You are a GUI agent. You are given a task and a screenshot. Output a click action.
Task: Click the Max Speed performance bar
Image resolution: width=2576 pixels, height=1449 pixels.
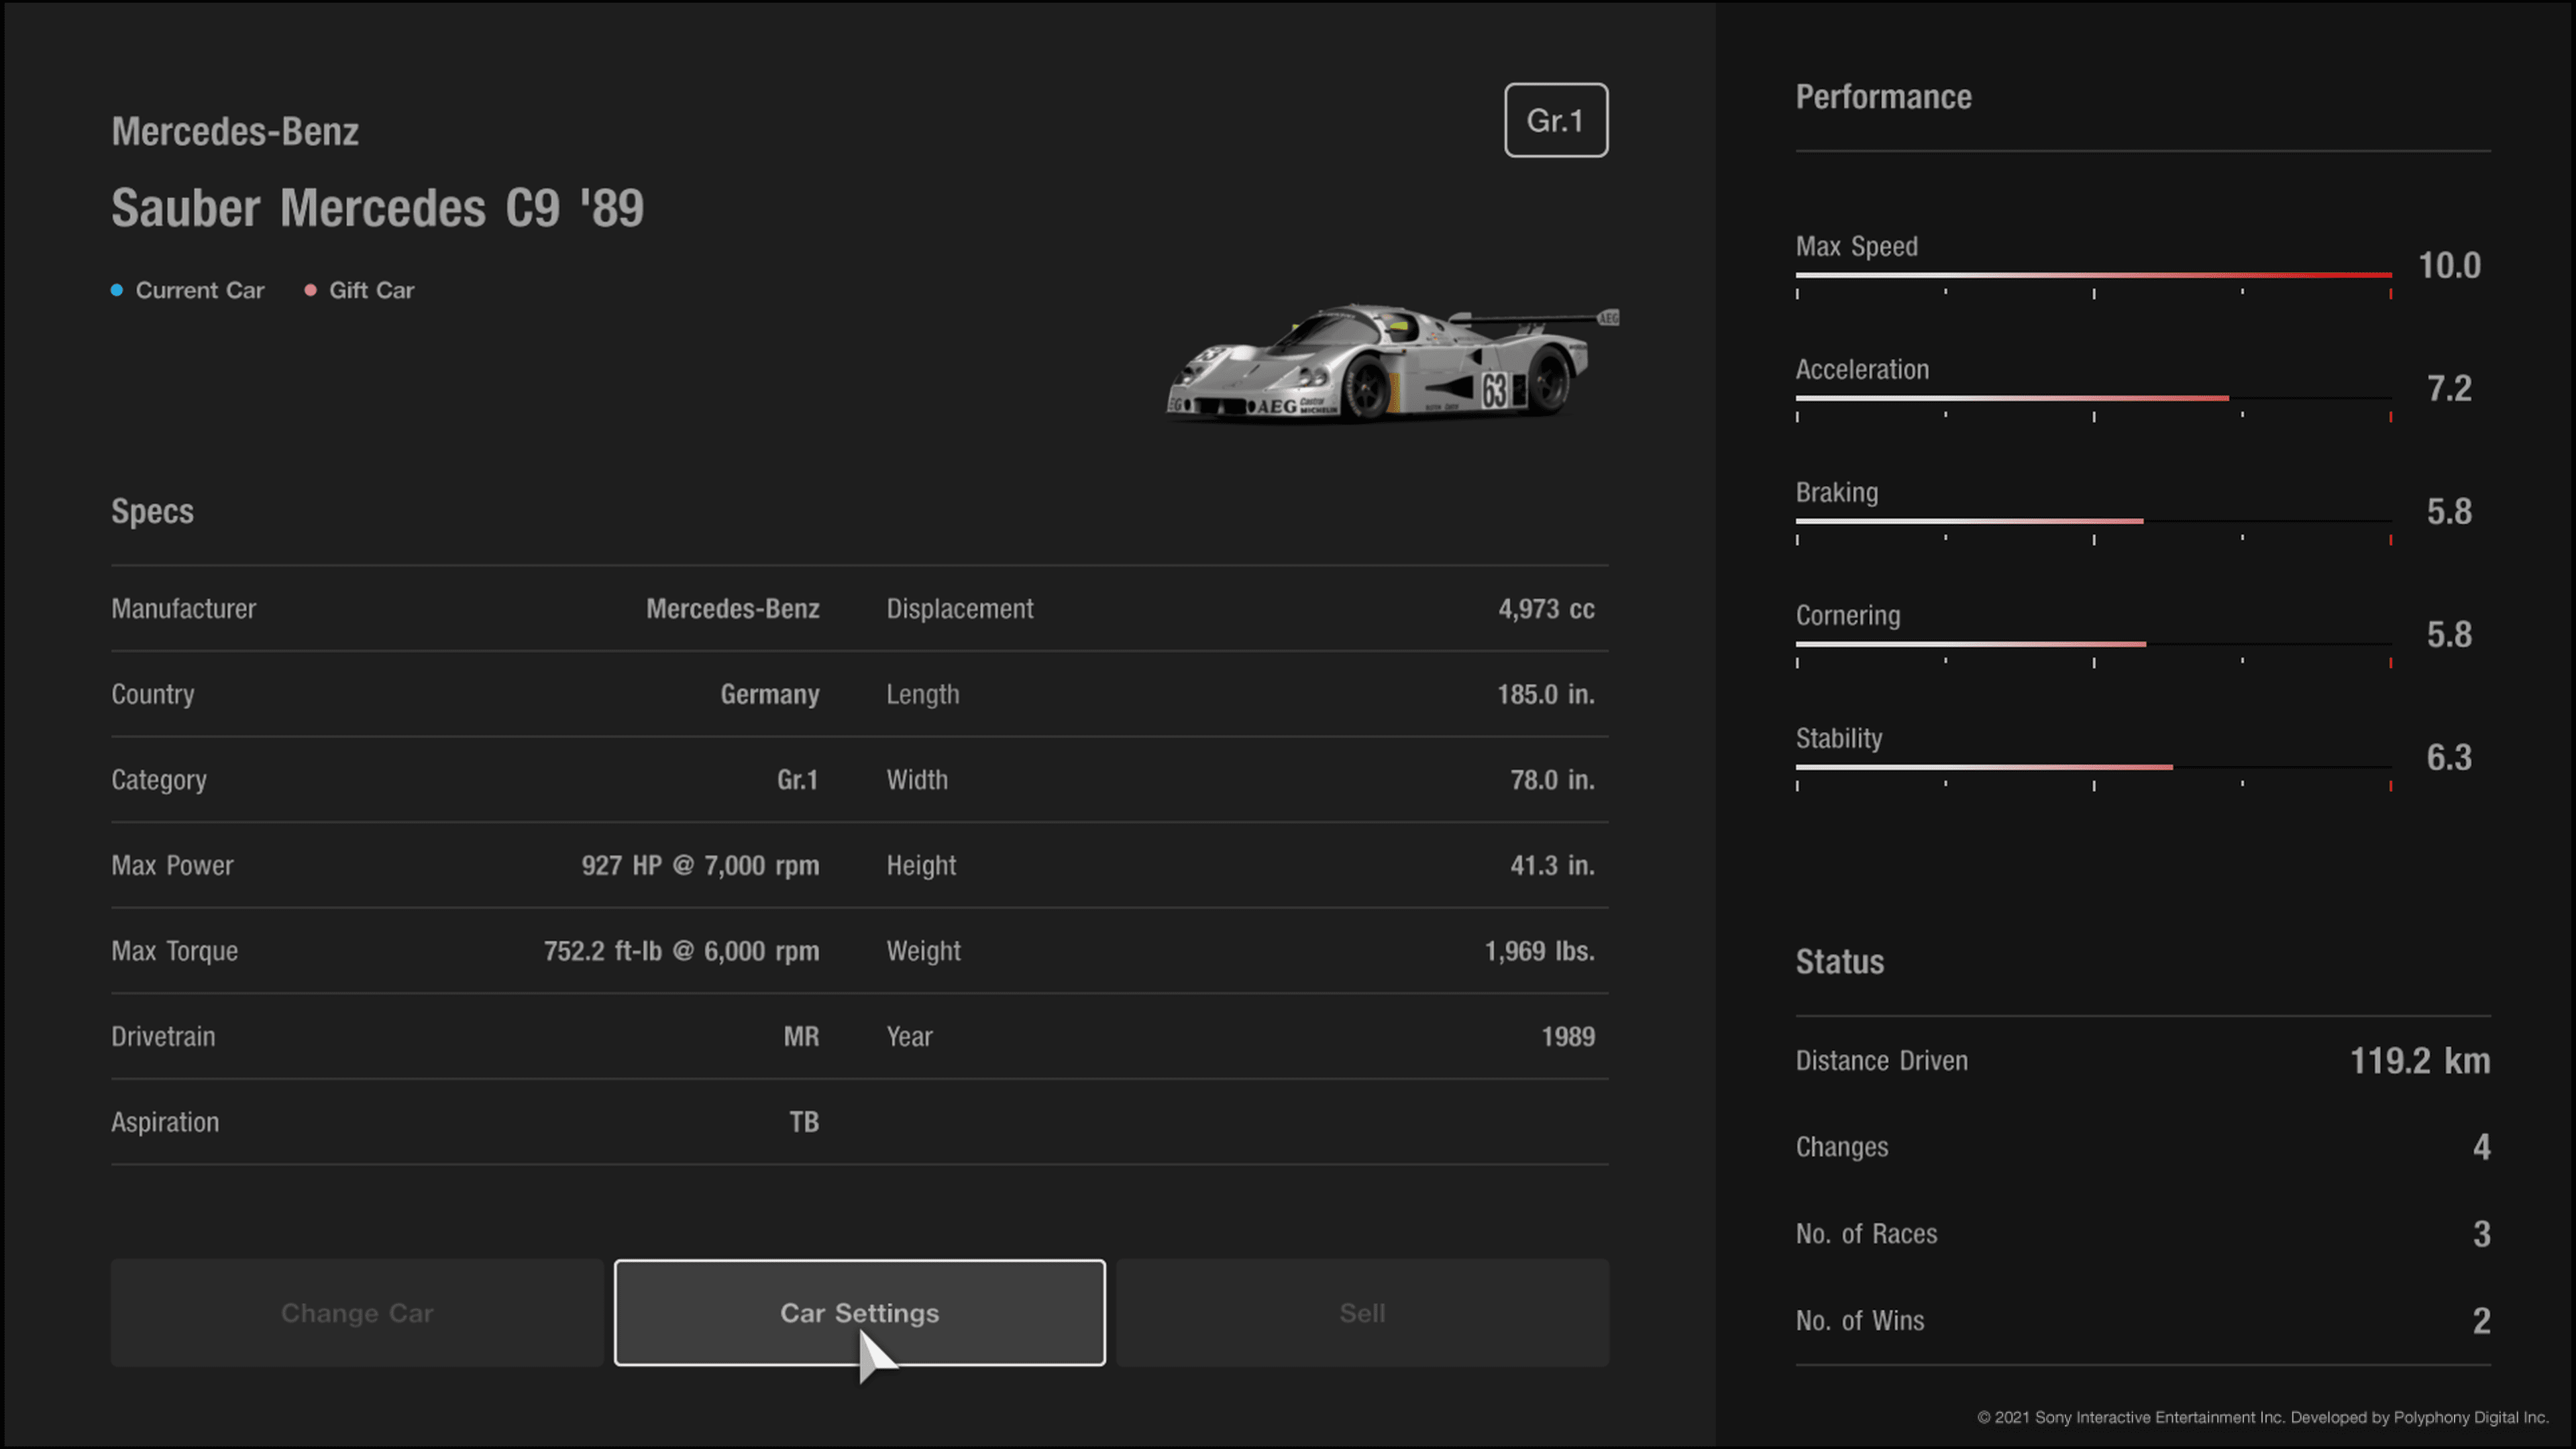click(2093, 275)
